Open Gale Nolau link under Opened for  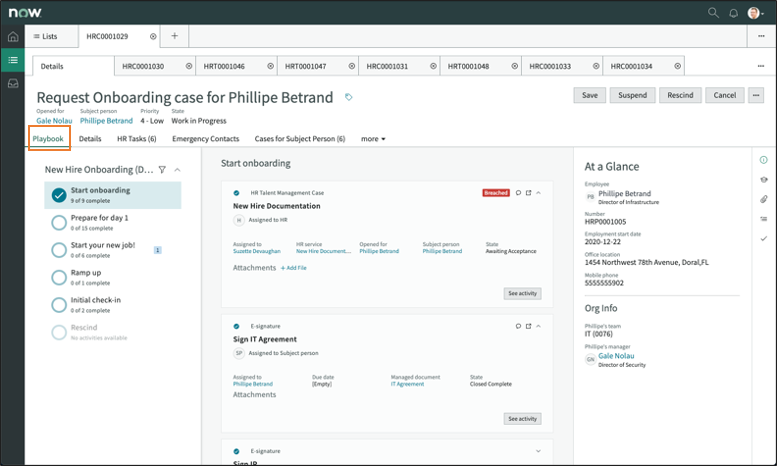[x=54, y=121]
